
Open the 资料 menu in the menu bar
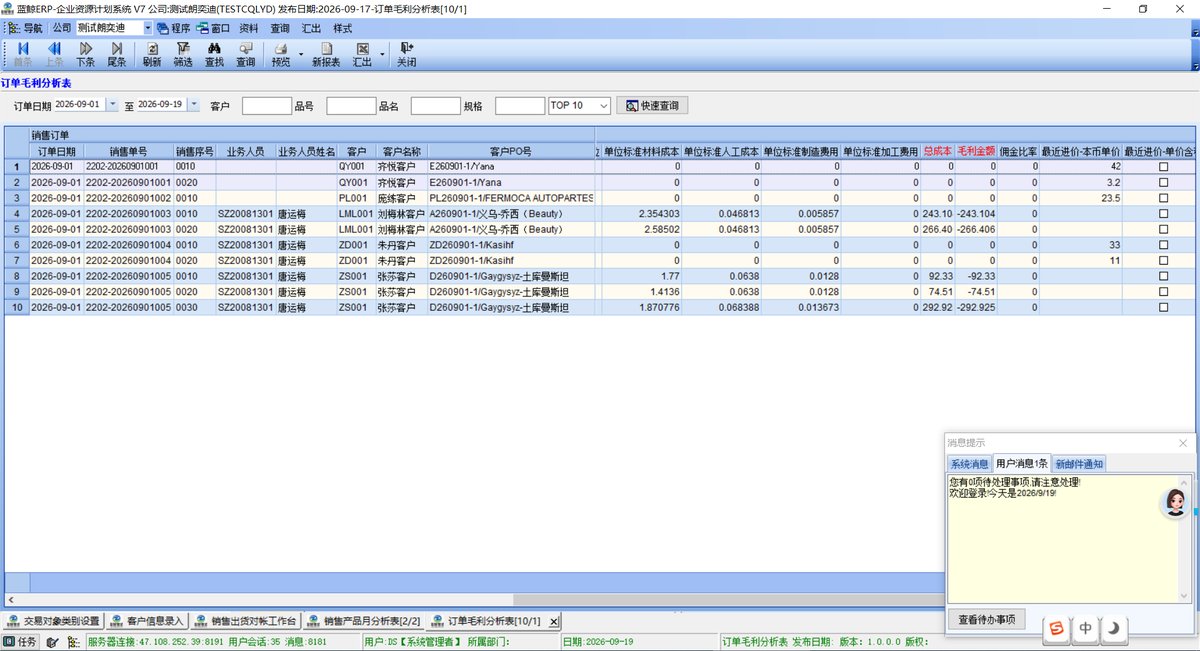(249, 29)
